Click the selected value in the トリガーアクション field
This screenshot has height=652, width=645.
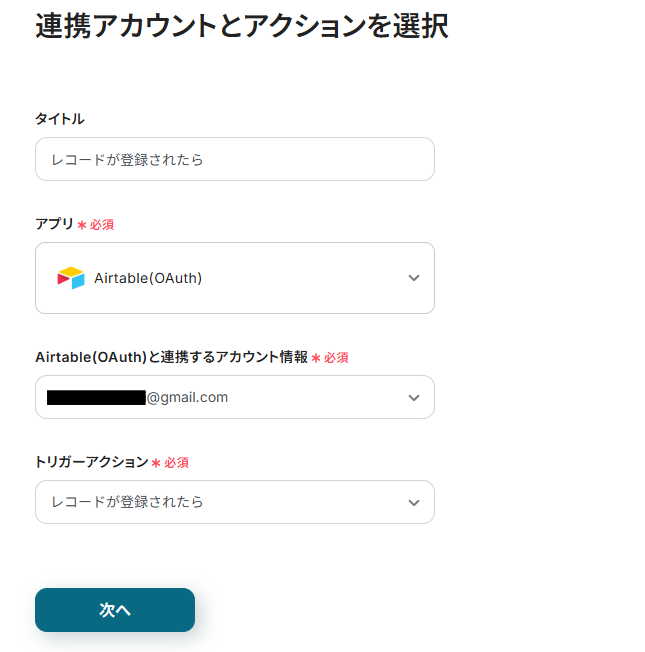[128, 502]
